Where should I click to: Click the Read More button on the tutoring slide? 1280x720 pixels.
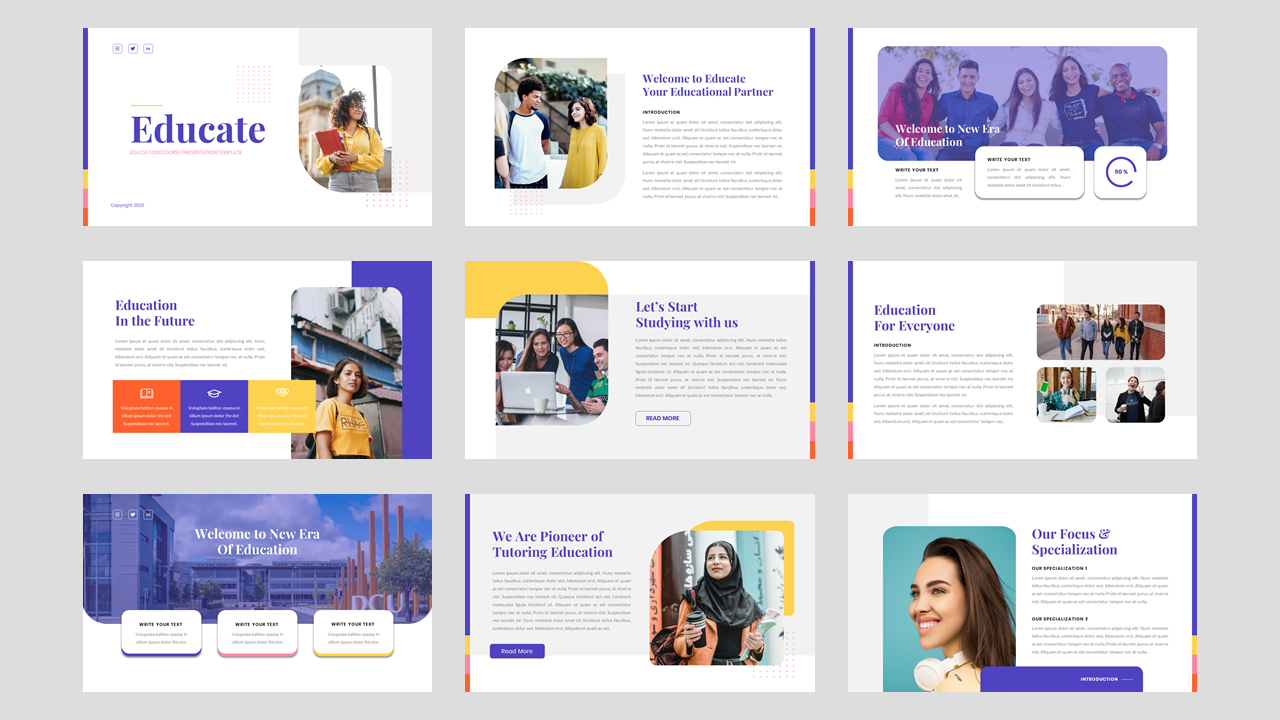[x=517, y=651]
